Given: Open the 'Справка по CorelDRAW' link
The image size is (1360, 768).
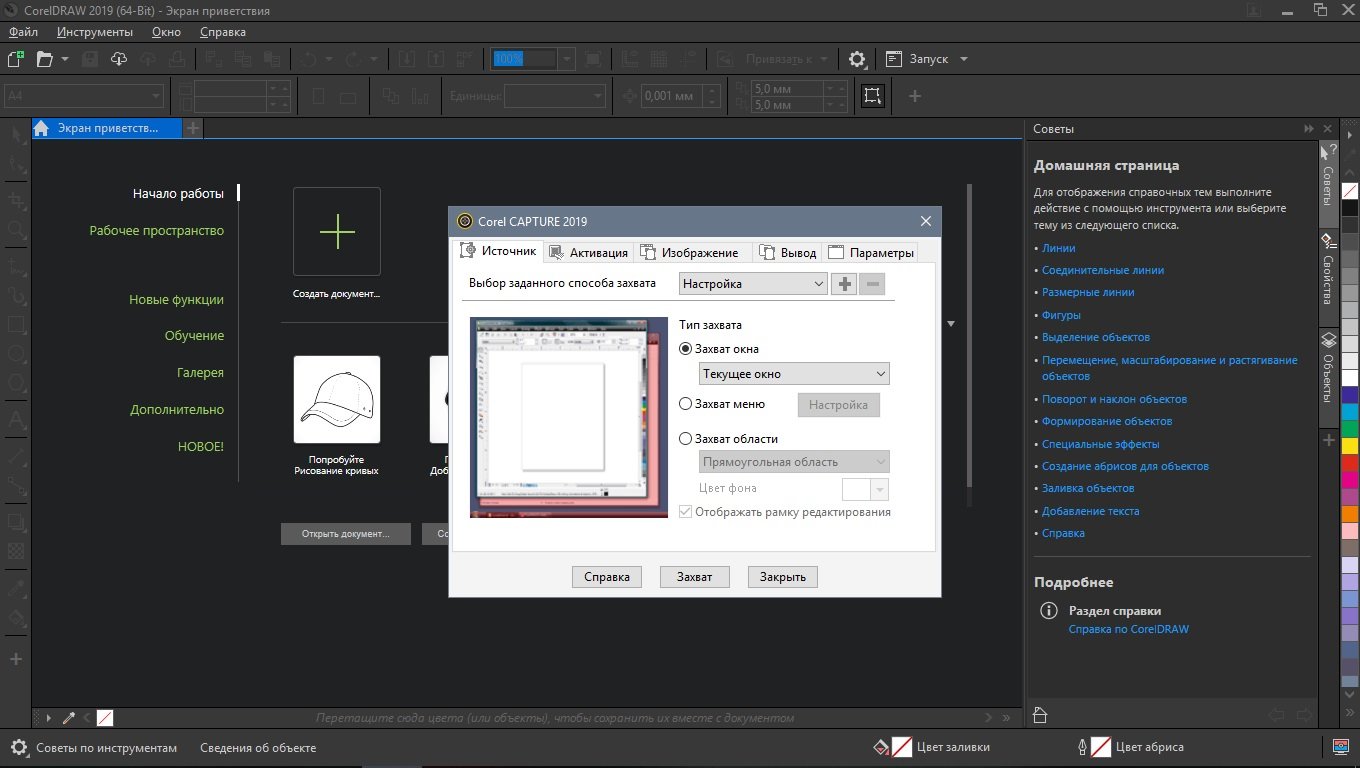Looking at the screenshot, I should pyautogui.click(x=1128, y=629).
